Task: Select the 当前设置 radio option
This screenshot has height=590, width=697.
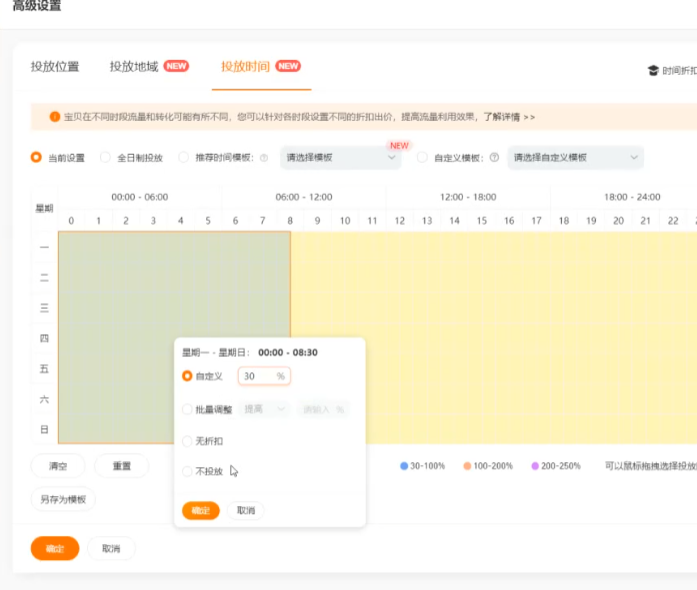Action: [x=37, y=158]
